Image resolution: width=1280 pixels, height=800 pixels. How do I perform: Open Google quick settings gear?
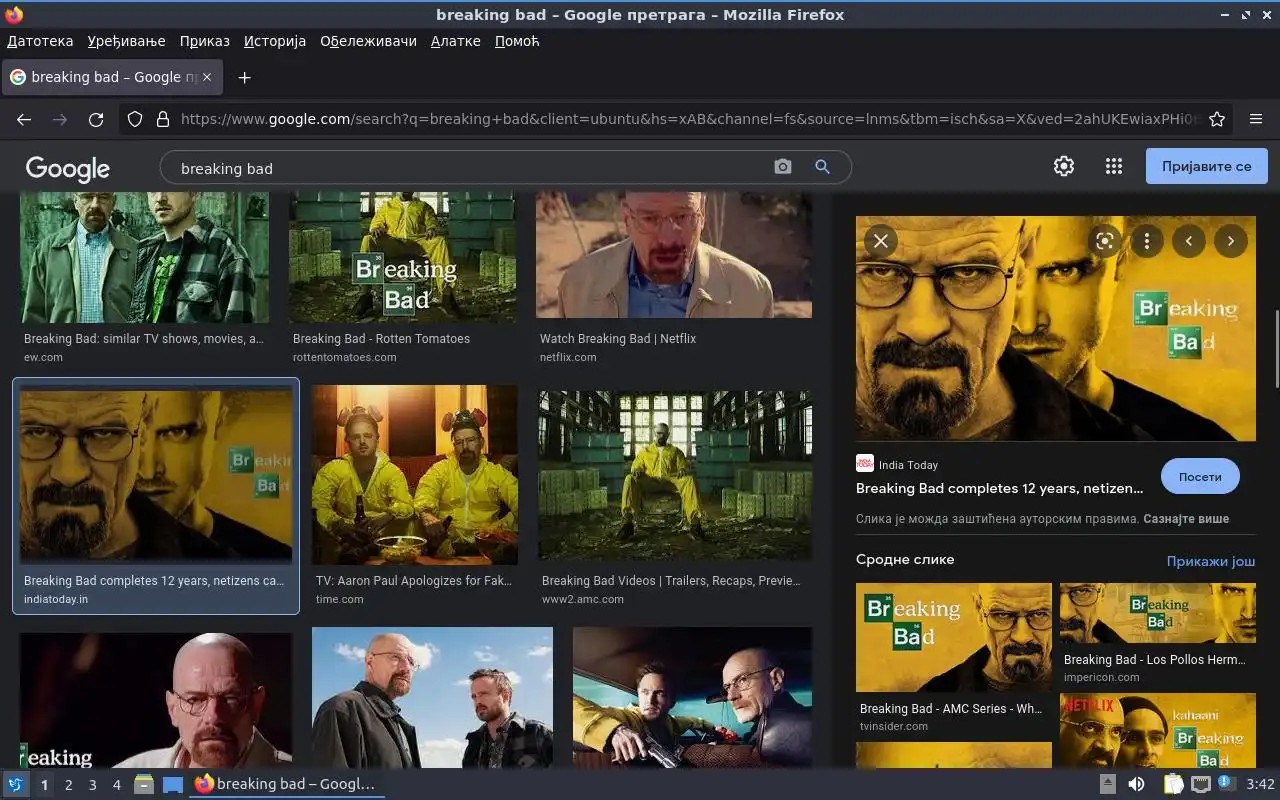coord(1064,166)
